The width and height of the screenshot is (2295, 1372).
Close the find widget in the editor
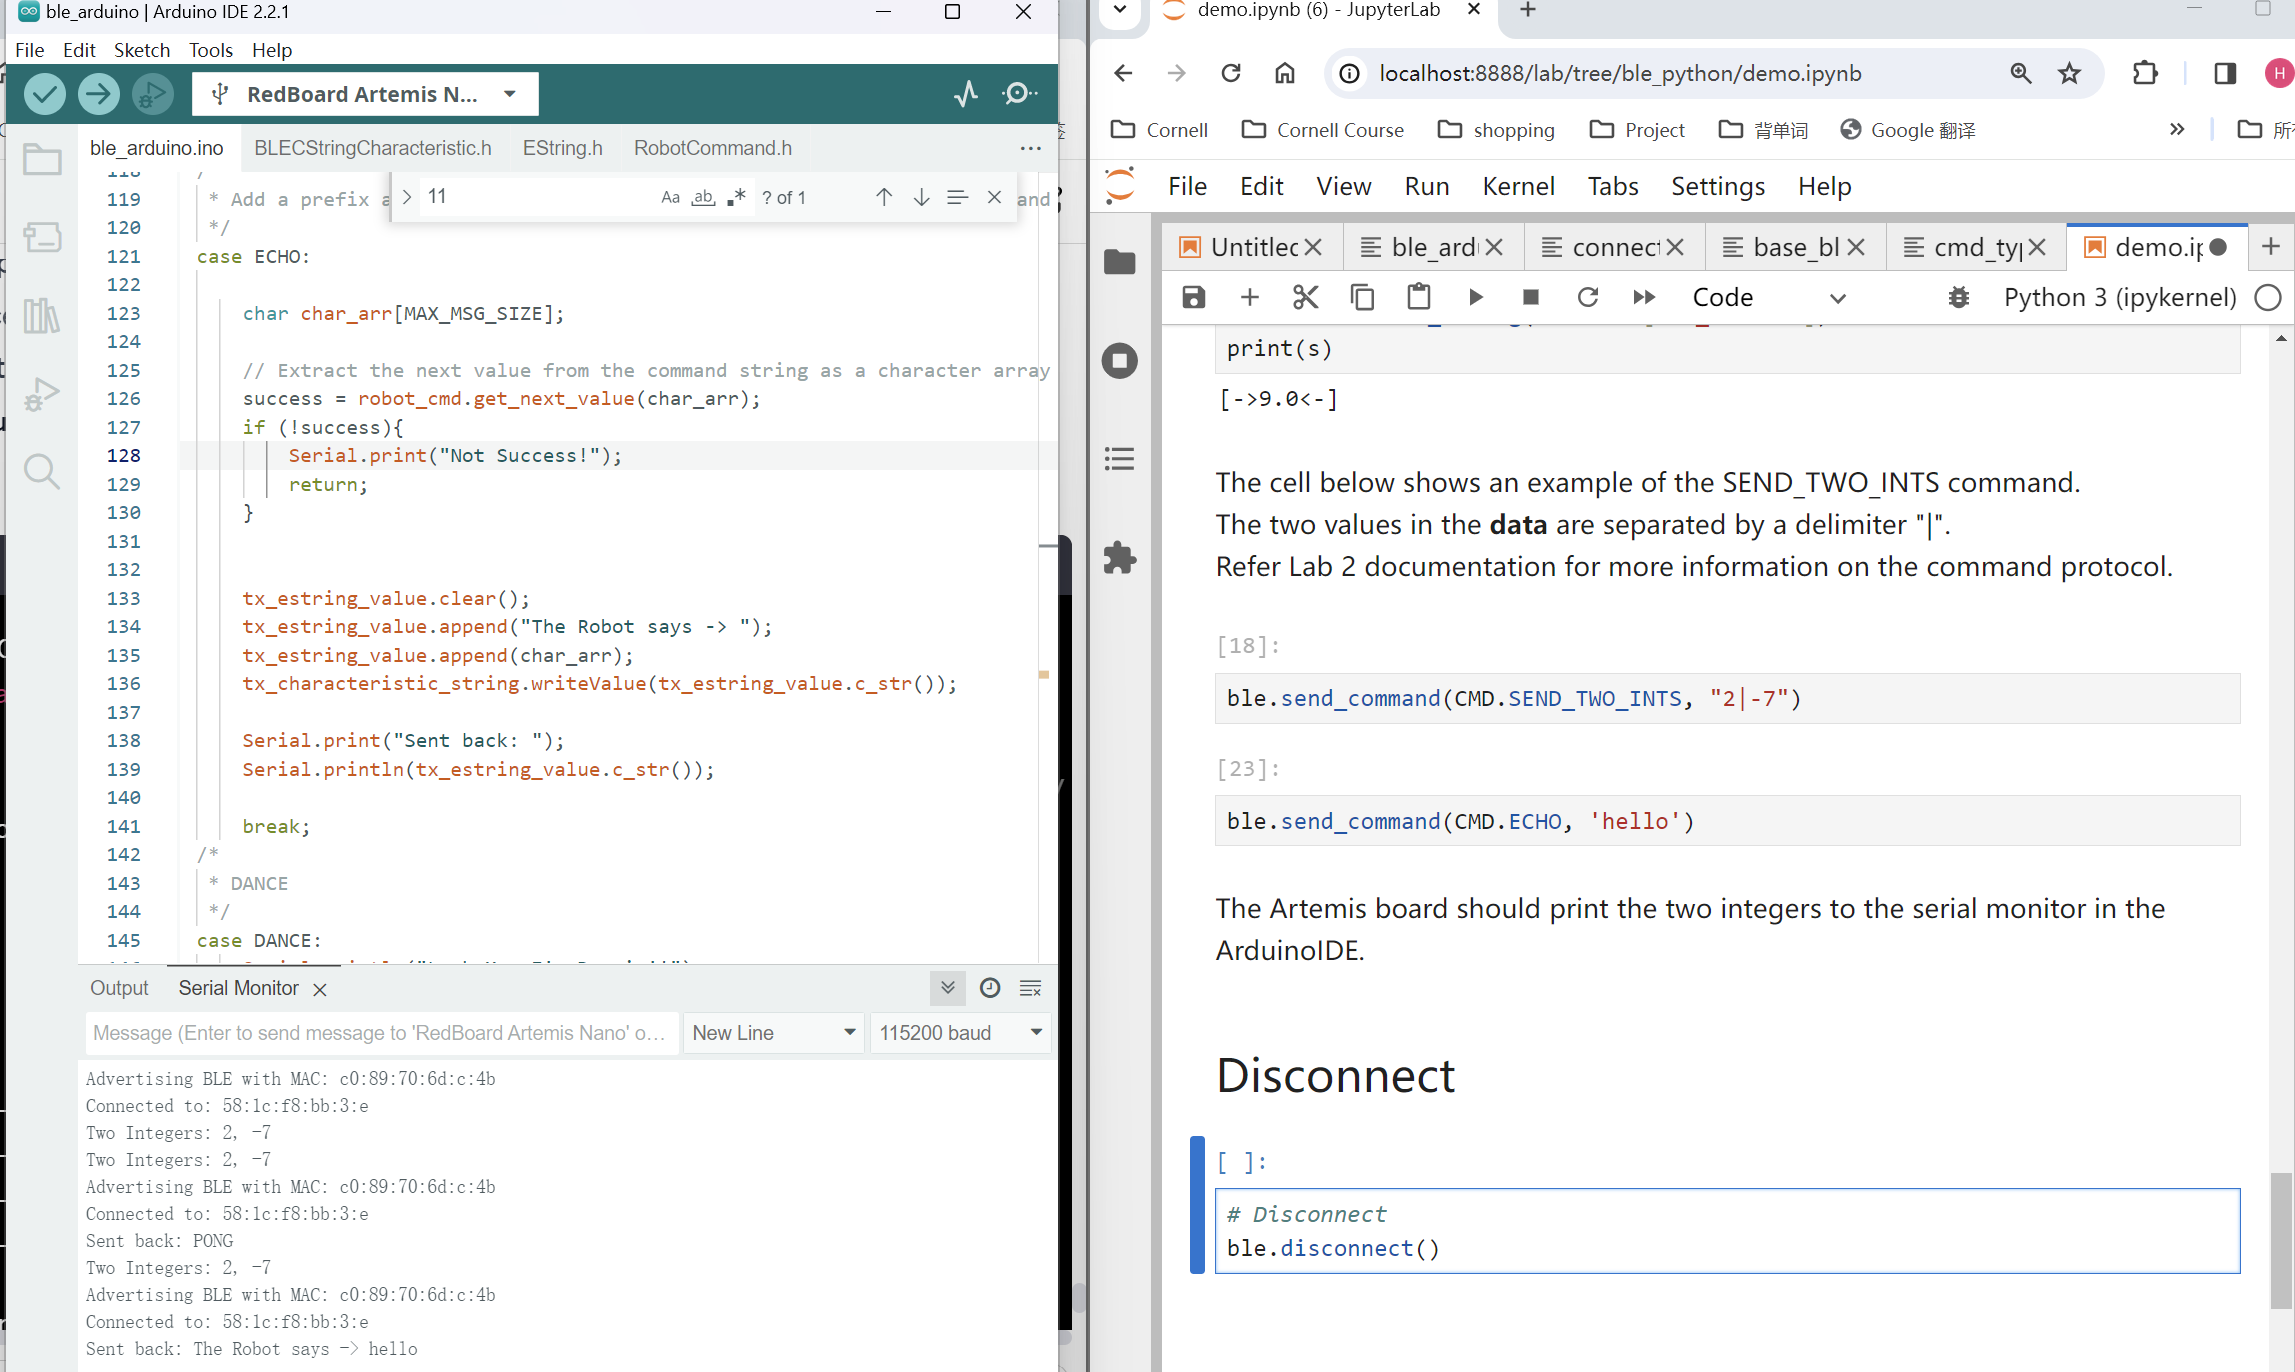(x=994, y=197)
